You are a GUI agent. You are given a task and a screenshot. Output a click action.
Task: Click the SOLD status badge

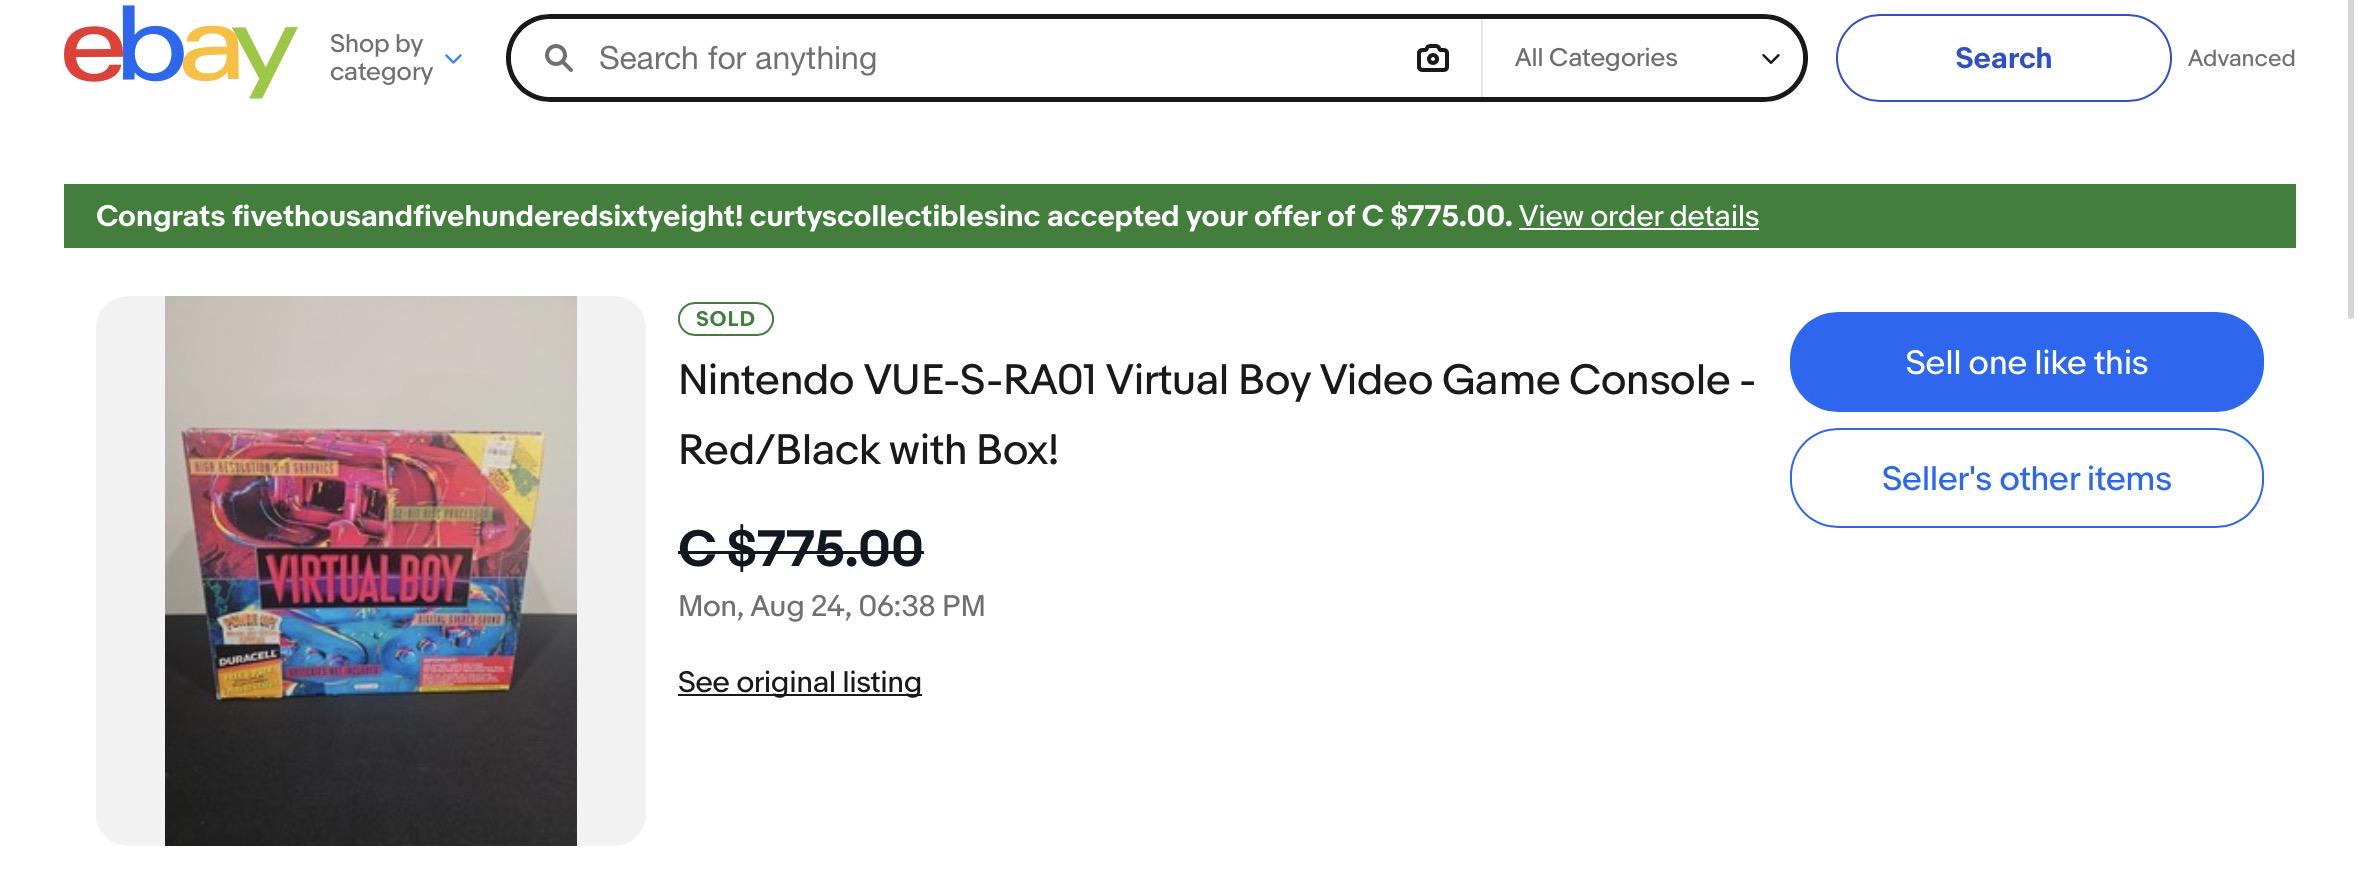coord(725,319)
